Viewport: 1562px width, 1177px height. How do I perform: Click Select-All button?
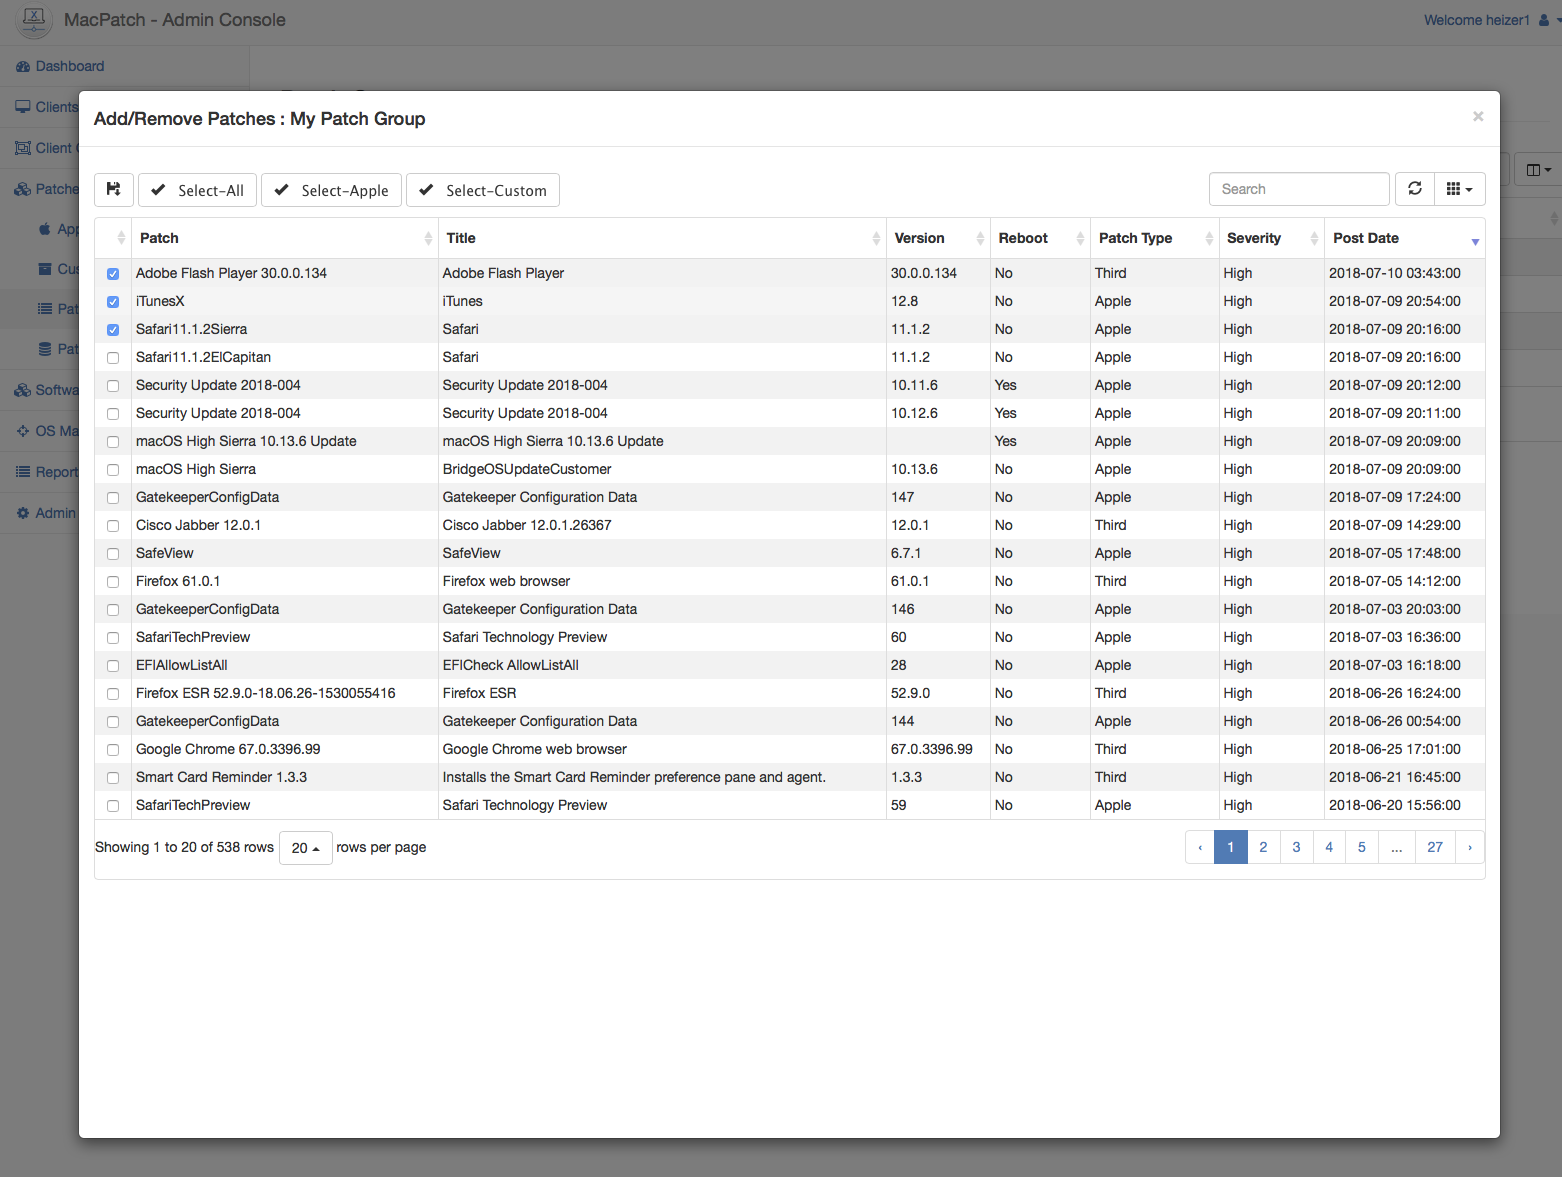197,190
